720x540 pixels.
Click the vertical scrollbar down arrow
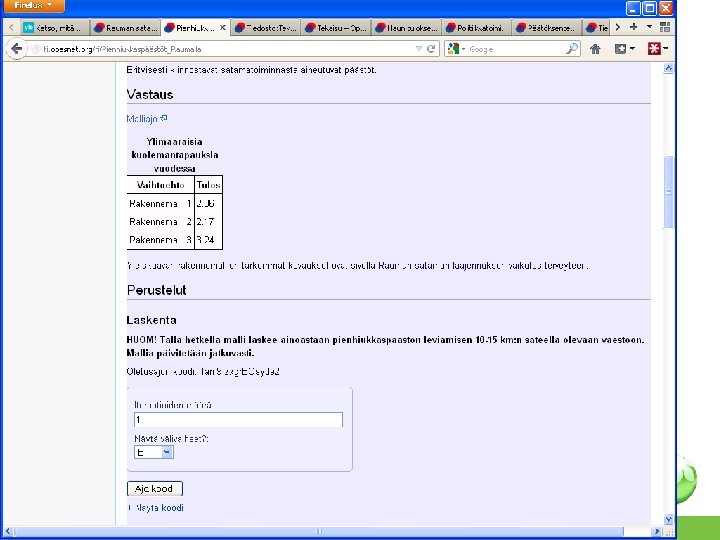click(669, 519)
